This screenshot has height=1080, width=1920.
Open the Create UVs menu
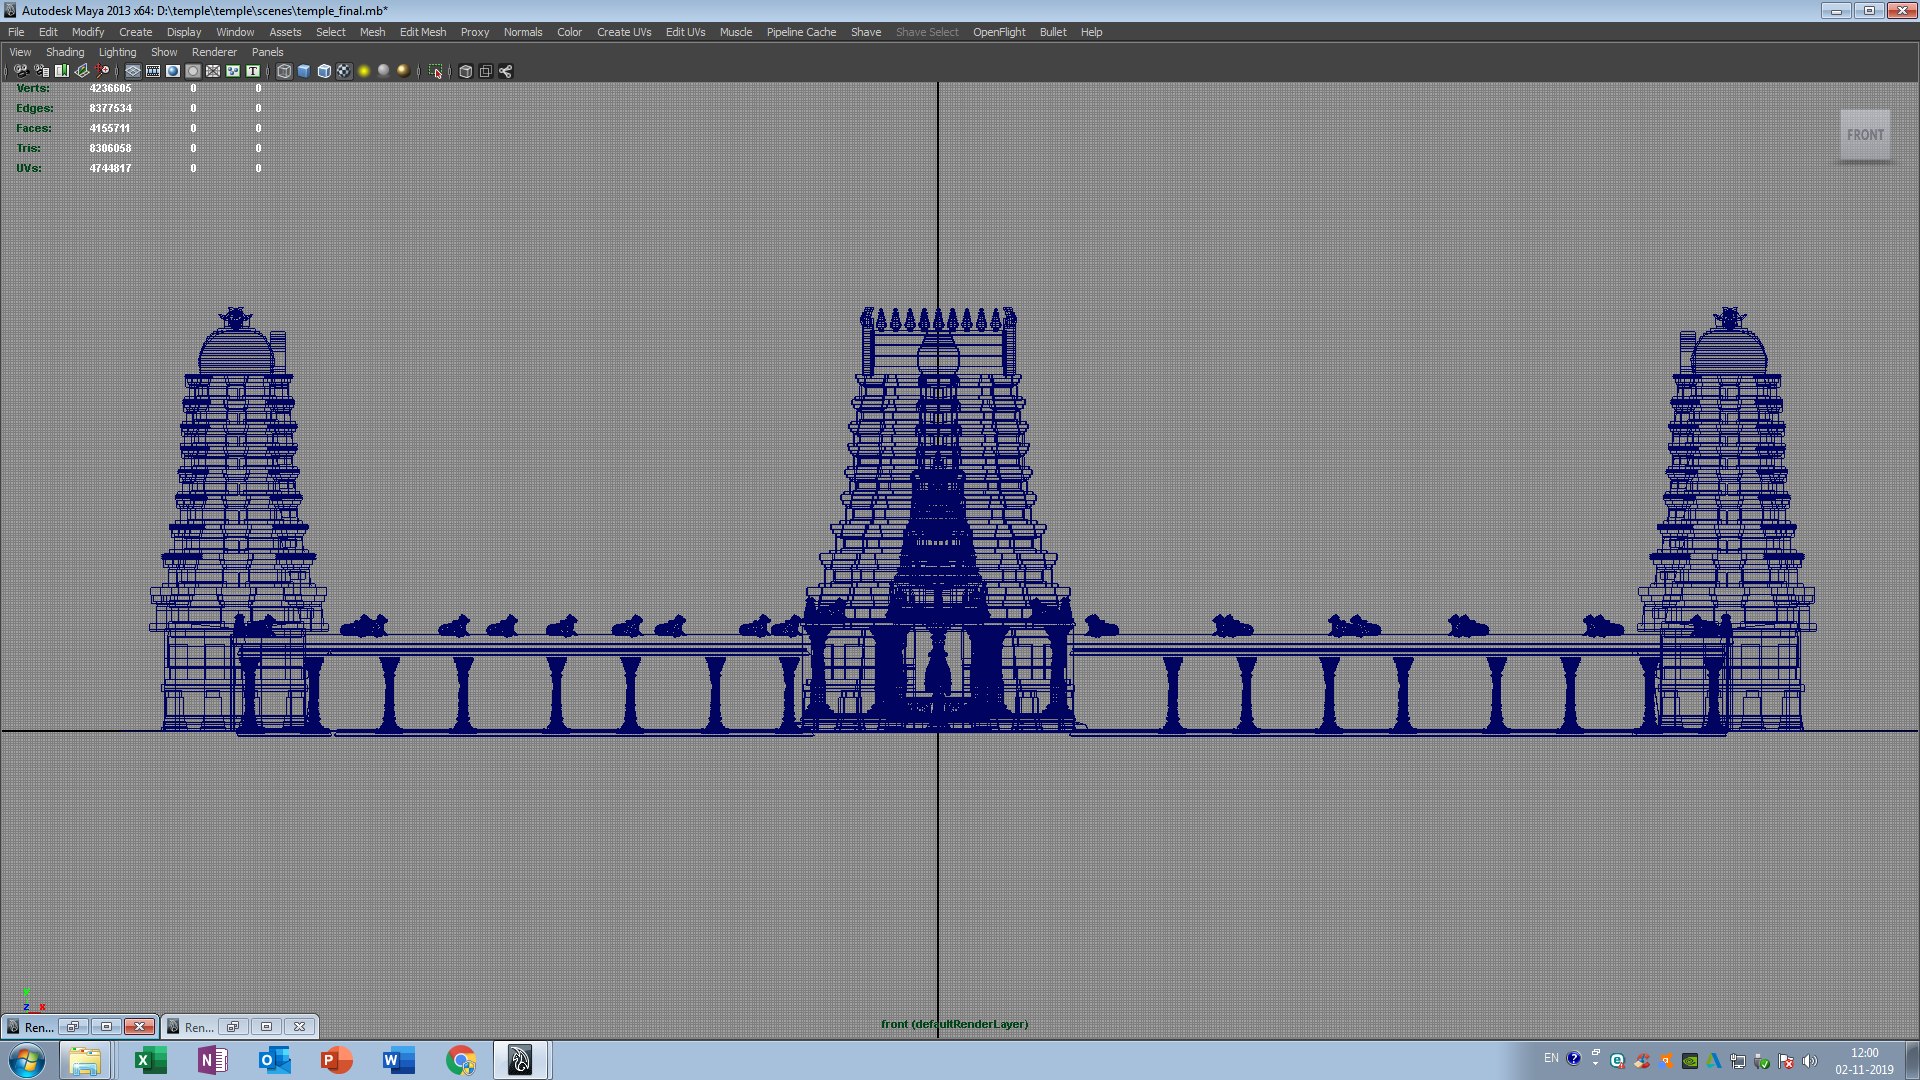624,32
